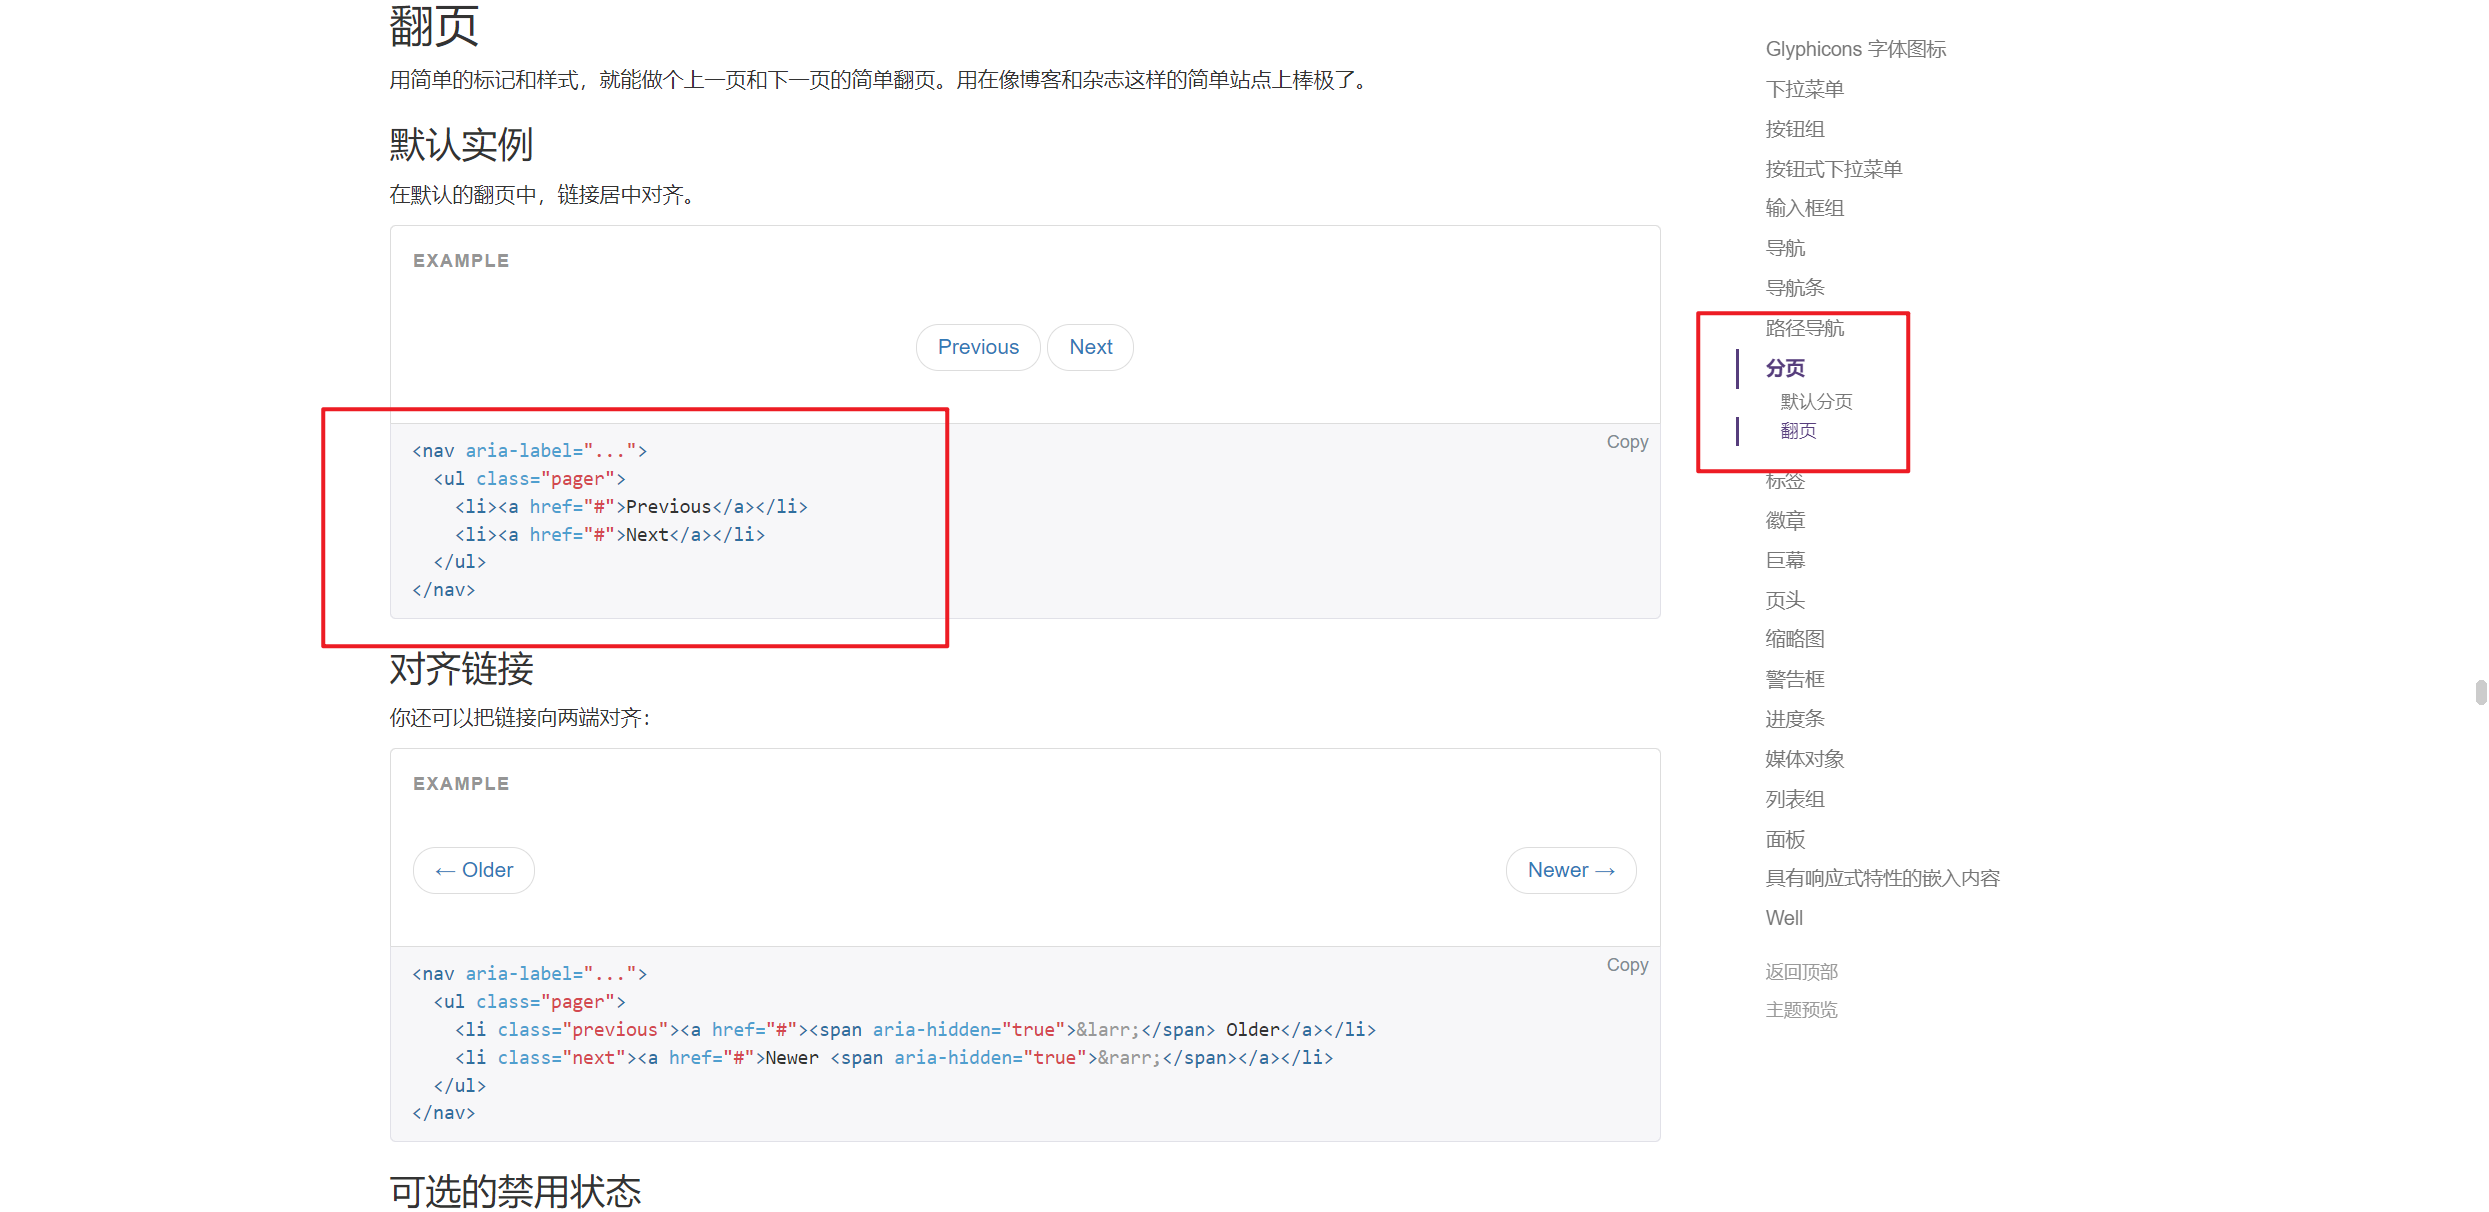Open 路径导航 sidebar link
This screenshot has width=2489, height=1212.
[1804, 328]
